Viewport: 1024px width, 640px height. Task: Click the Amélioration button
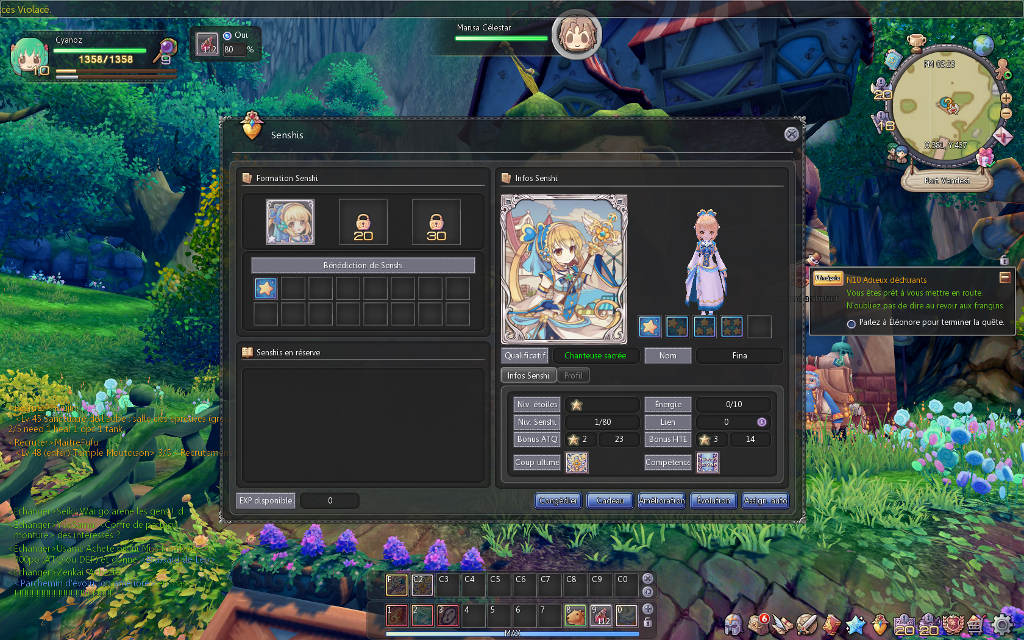click(x=662, y=500)
